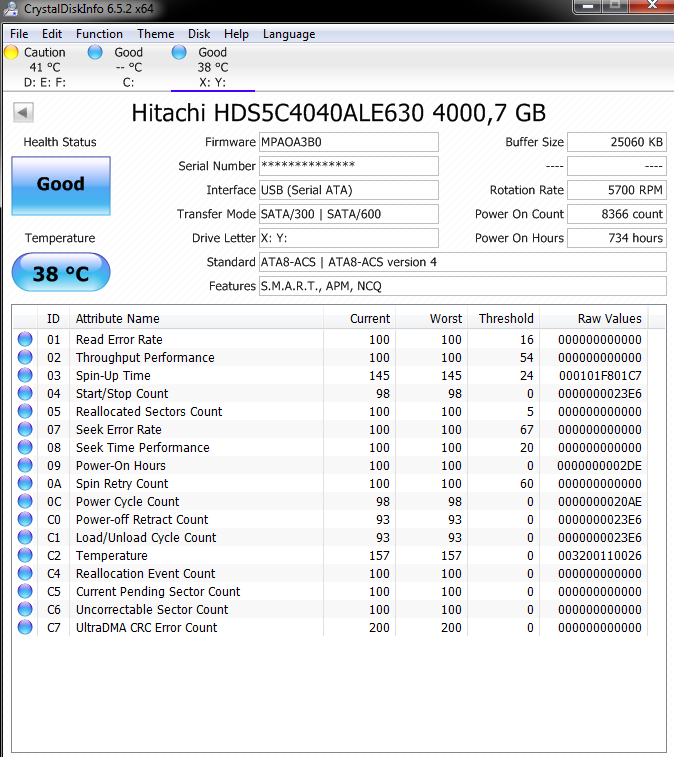Click the Firmware field MPAOA3B0

(x=349, y=142)
